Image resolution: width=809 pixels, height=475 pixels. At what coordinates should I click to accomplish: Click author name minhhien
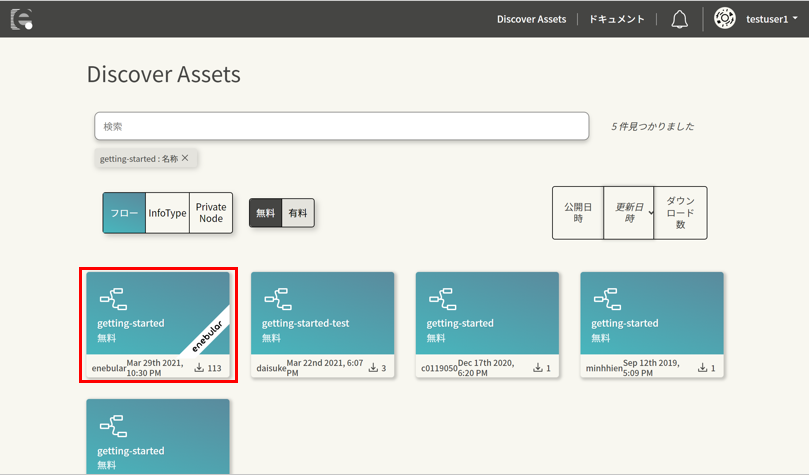point(604,368)
